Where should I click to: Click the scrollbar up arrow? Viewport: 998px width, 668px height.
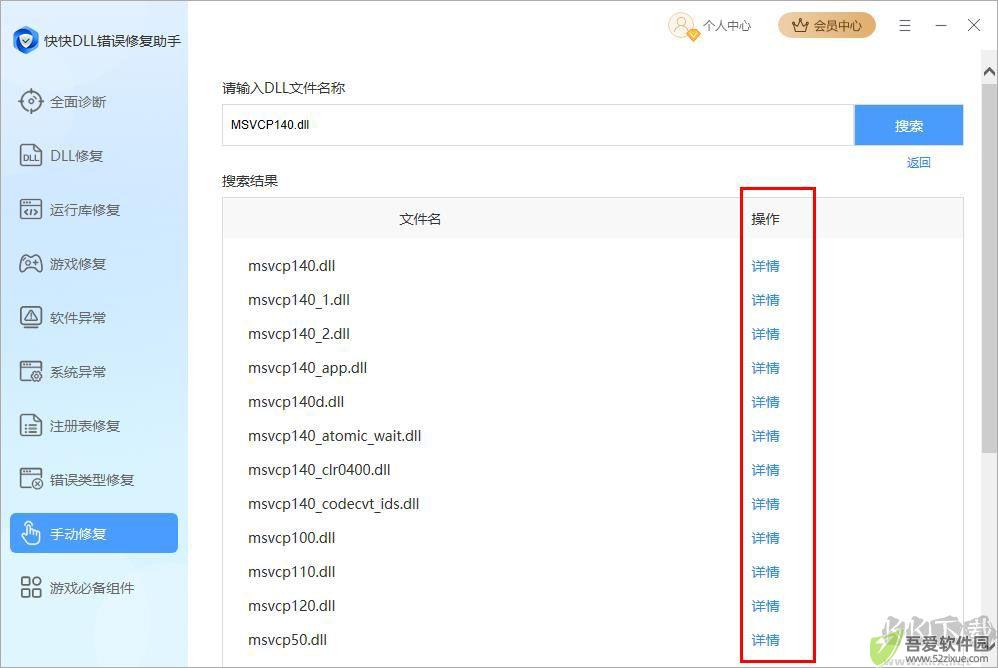tap(989, 72)
